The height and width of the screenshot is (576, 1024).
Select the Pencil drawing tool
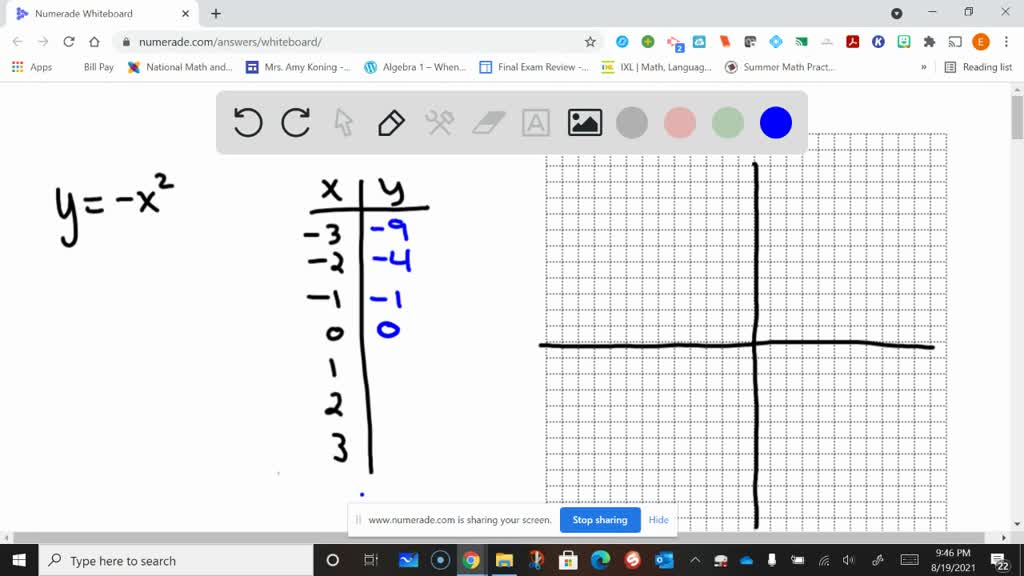coord(390,122)
